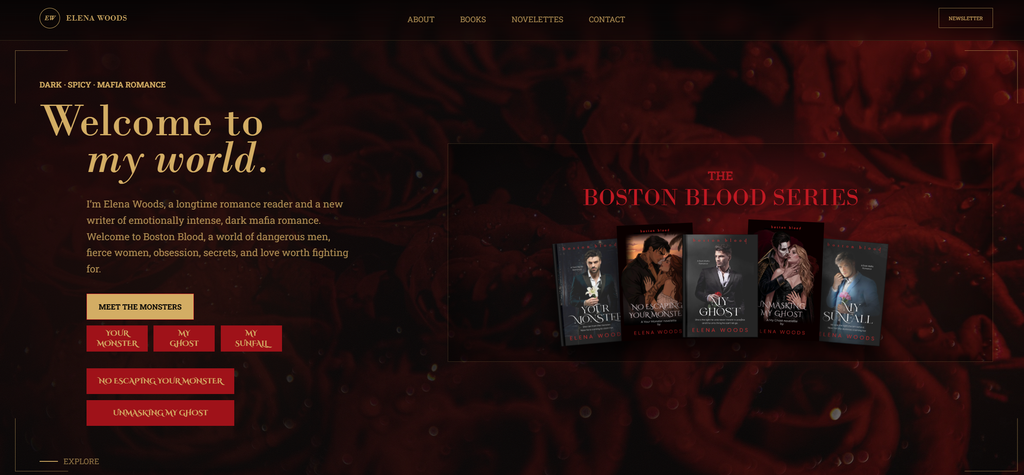Open the About page

coord(421,20)
